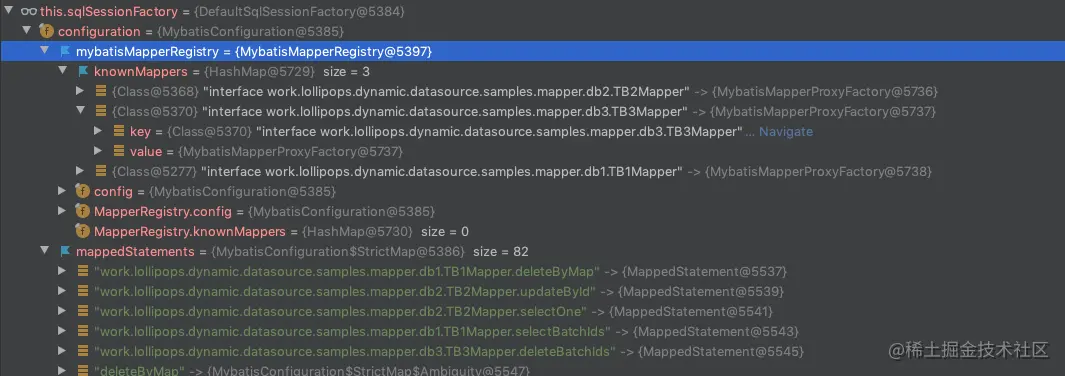The width and height of the screenshot is (1065, 376).
Task: Click the field icon beside configuration
Action: [x=46, y=31]
